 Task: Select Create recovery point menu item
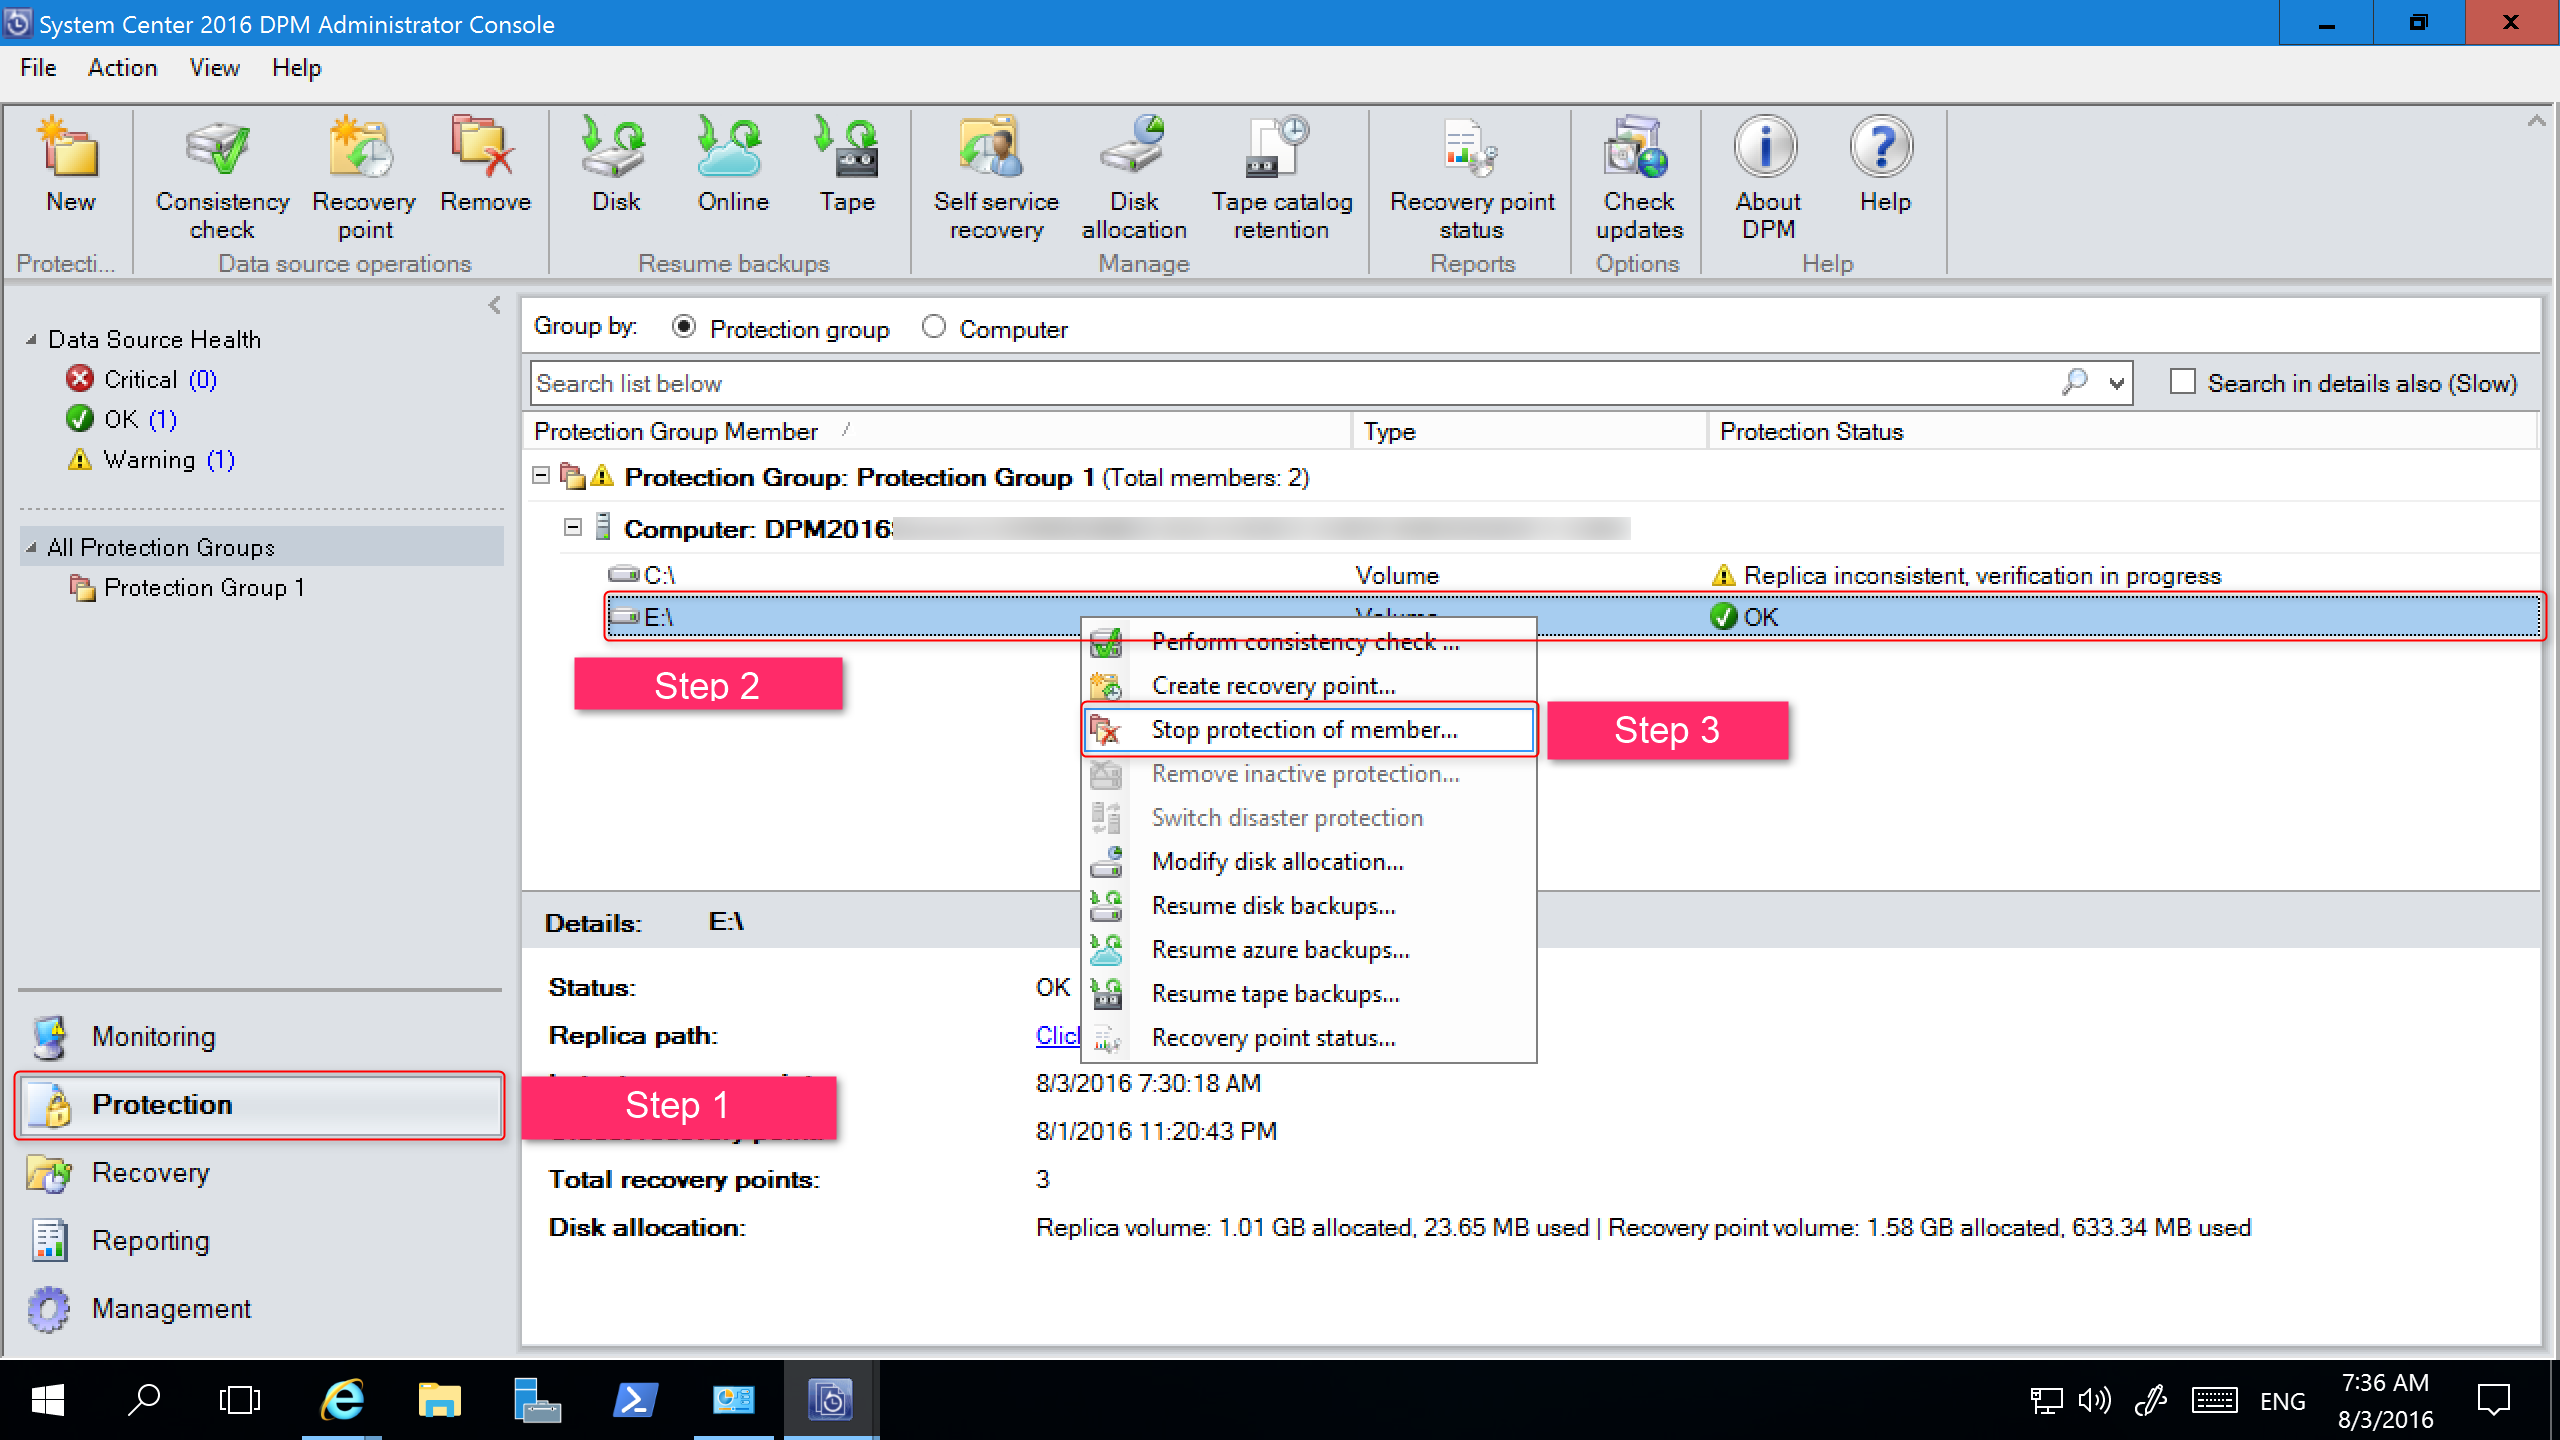pyautogui.click(x=1273, y=684)
